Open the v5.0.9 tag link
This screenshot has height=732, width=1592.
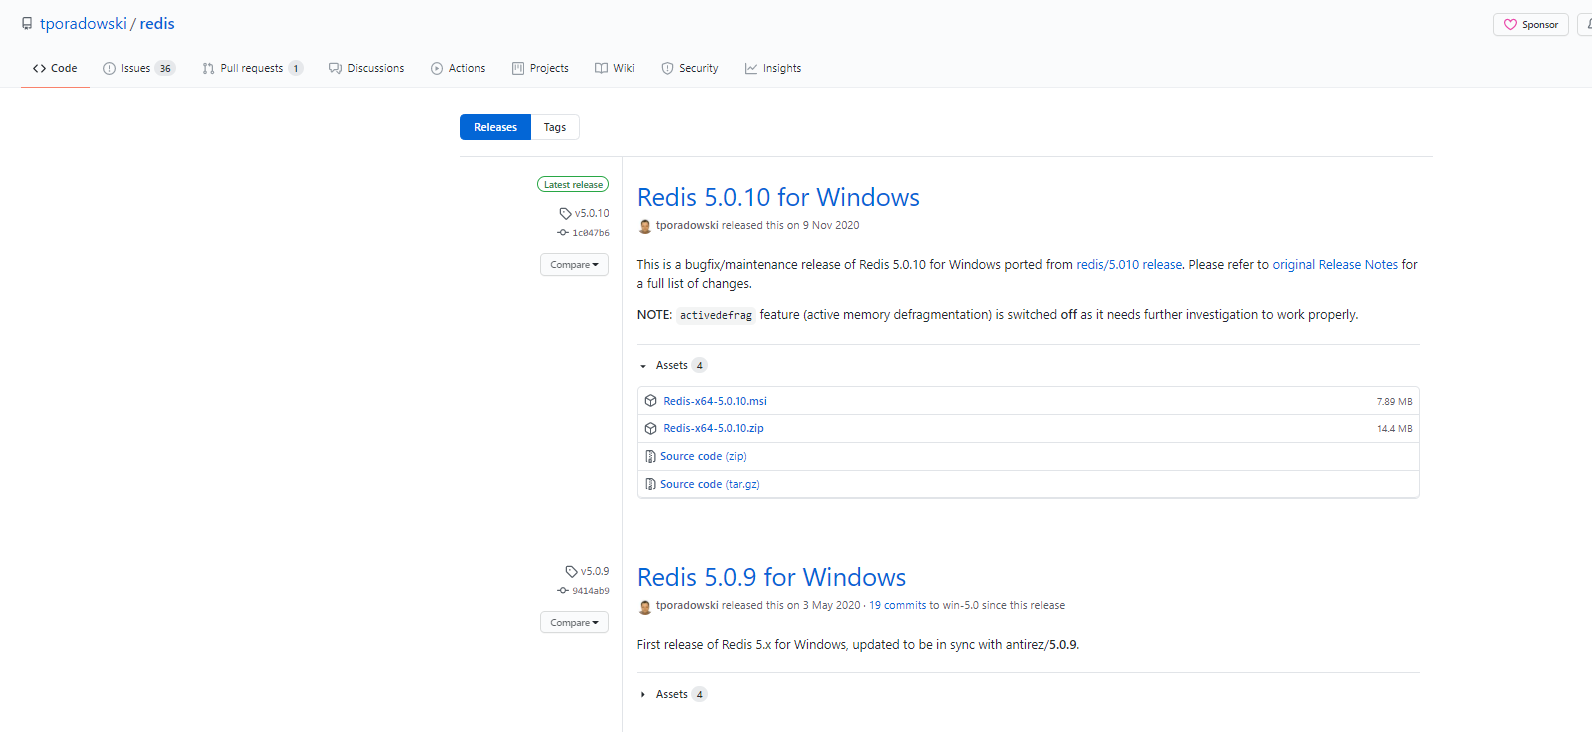coord(588,571)
